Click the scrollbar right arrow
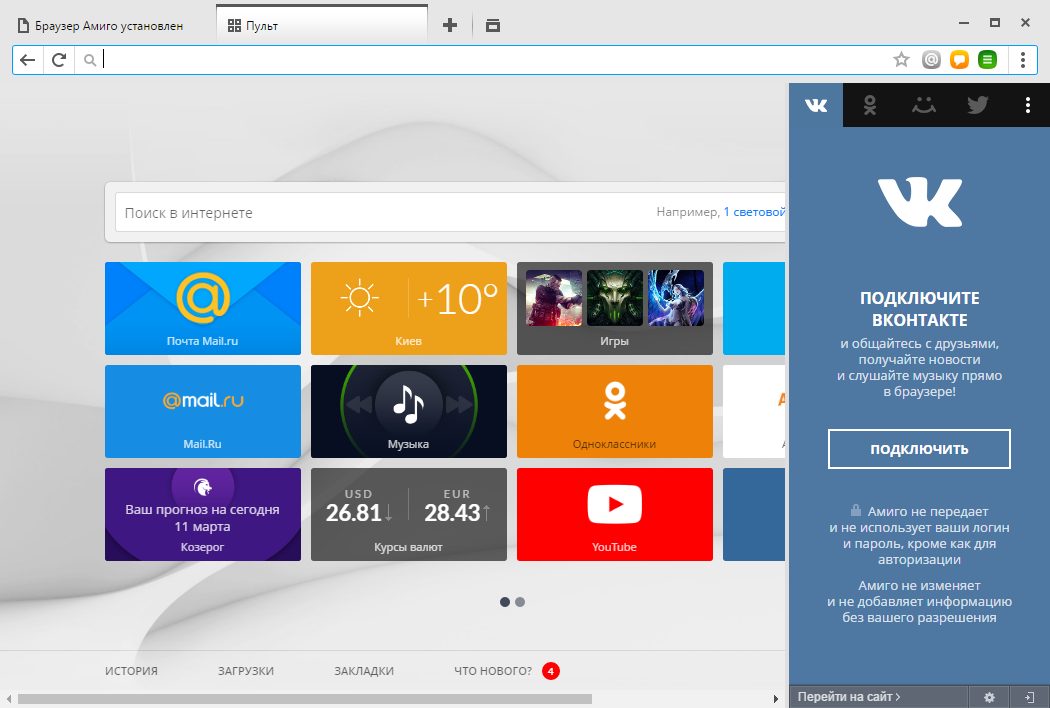The height and width of the screenshot is (708, 1050). coord(775,699)
